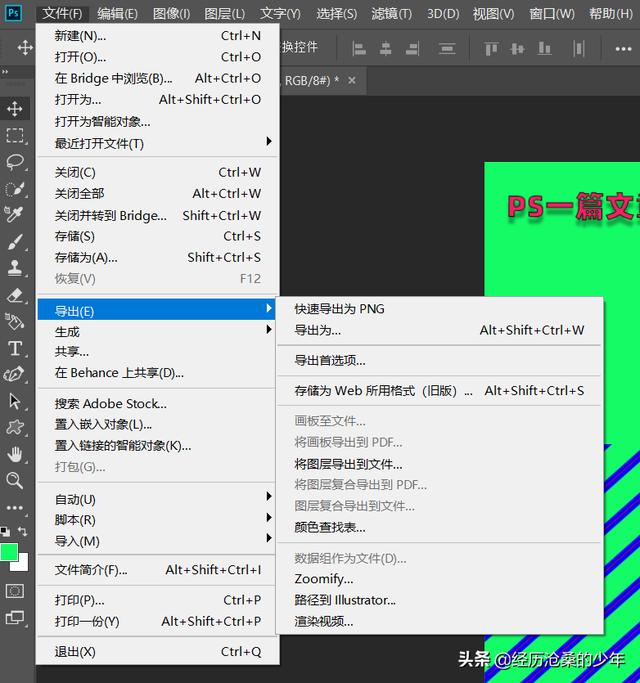640x683 pixels.
Task: Swap foreground and background colors
Action: tap(22, 531)
